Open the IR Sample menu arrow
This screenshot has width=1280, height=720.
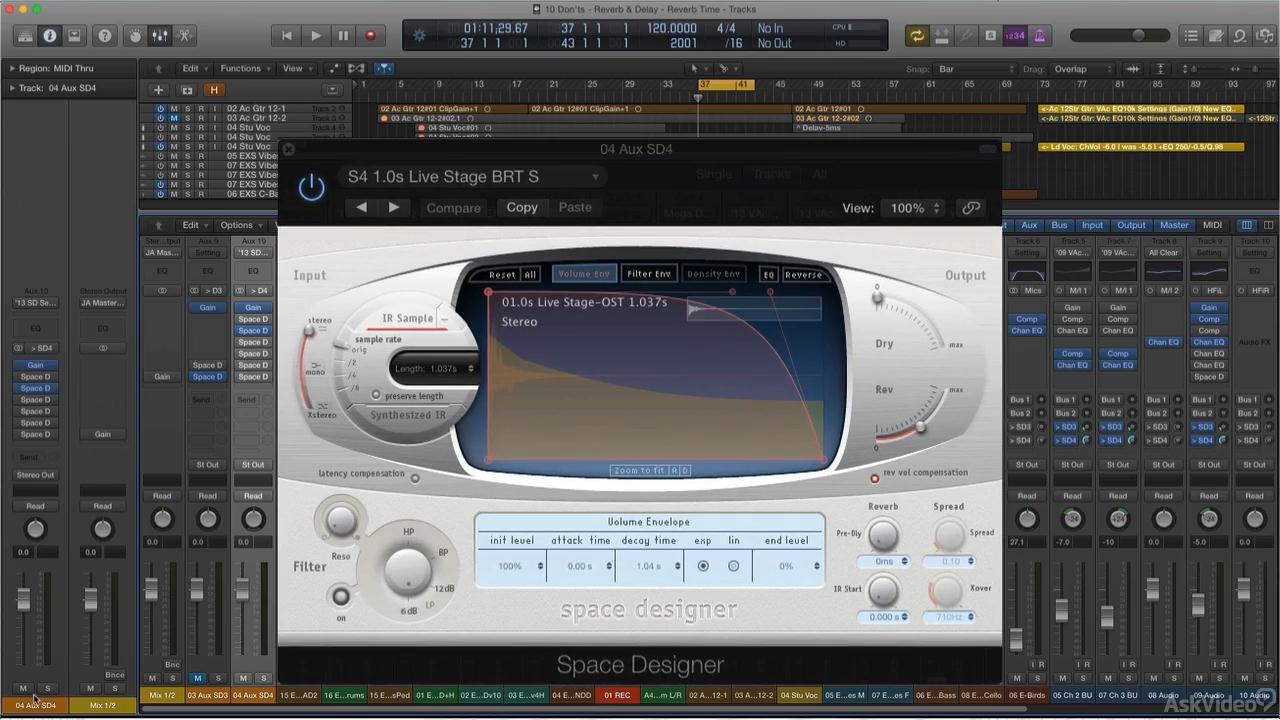(444, 318)
